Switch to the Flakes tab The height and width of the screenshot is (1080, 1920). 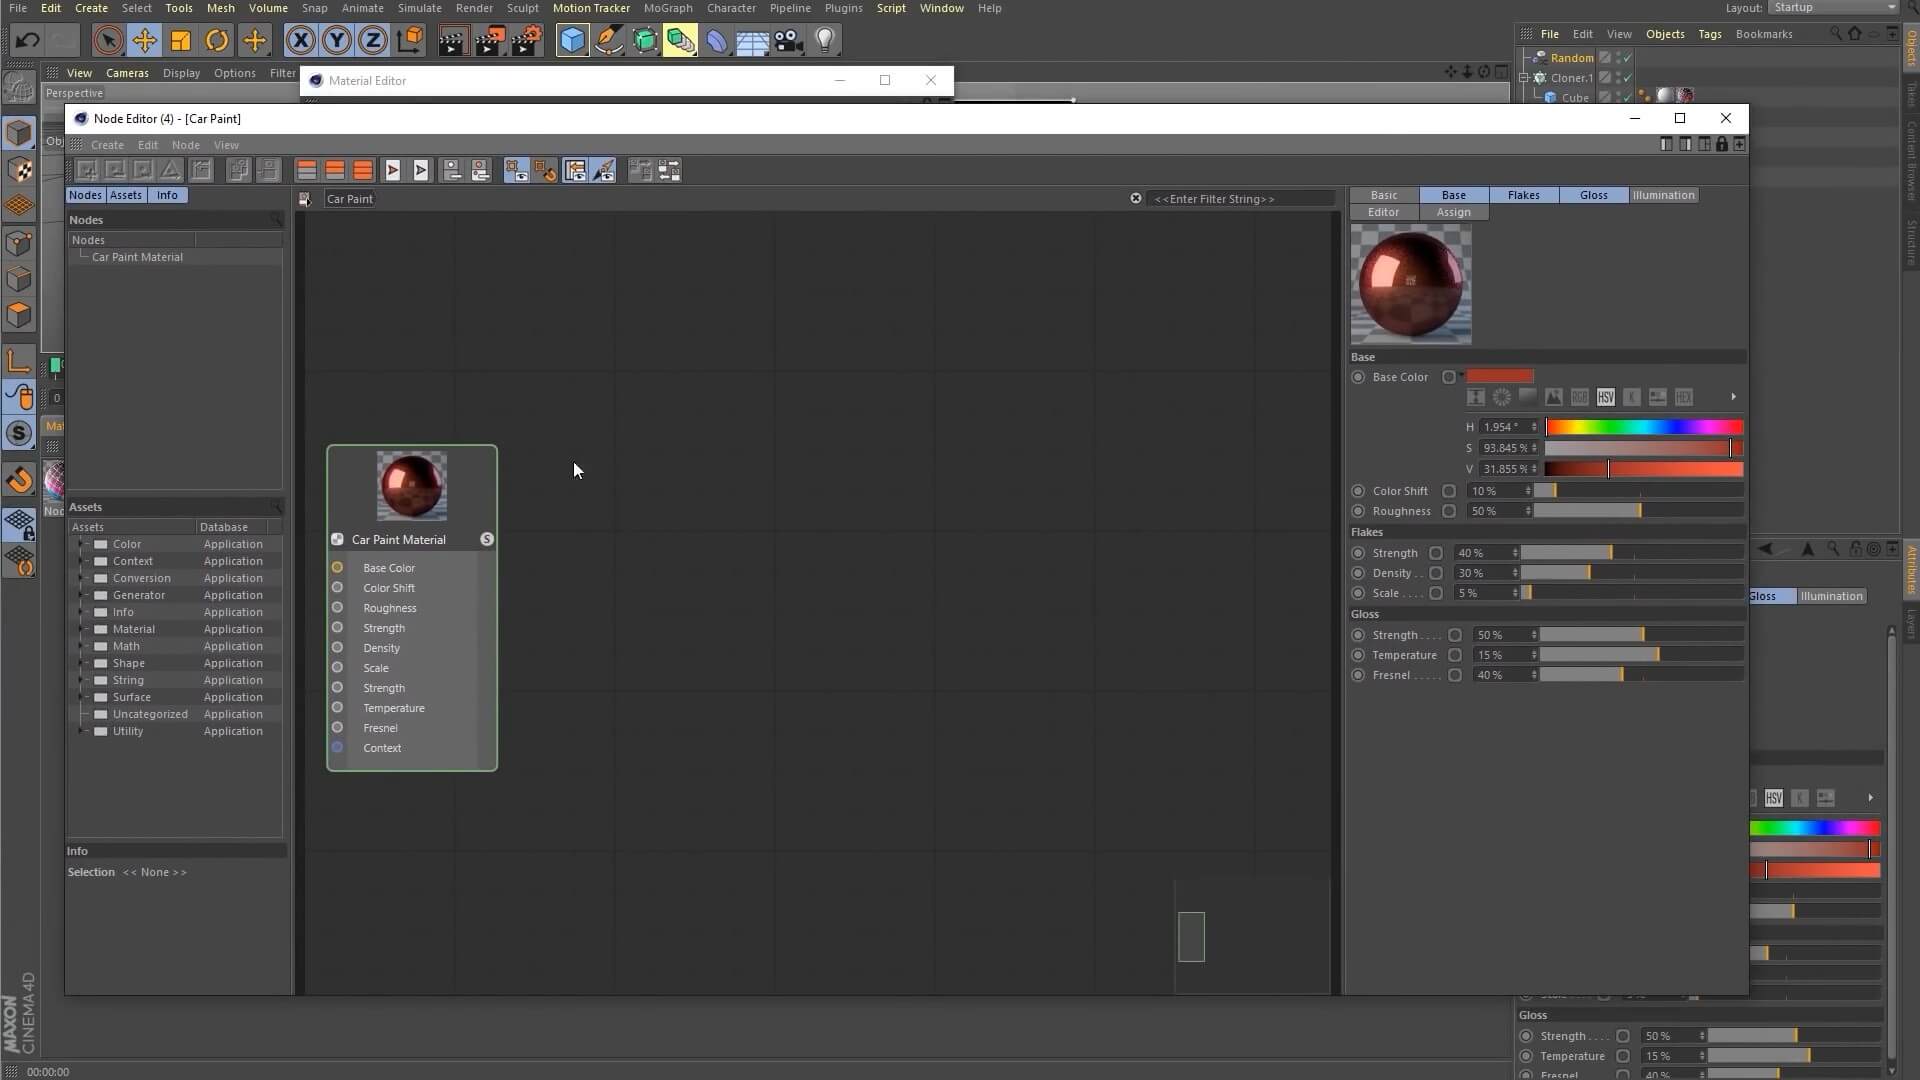point(1523,195)
